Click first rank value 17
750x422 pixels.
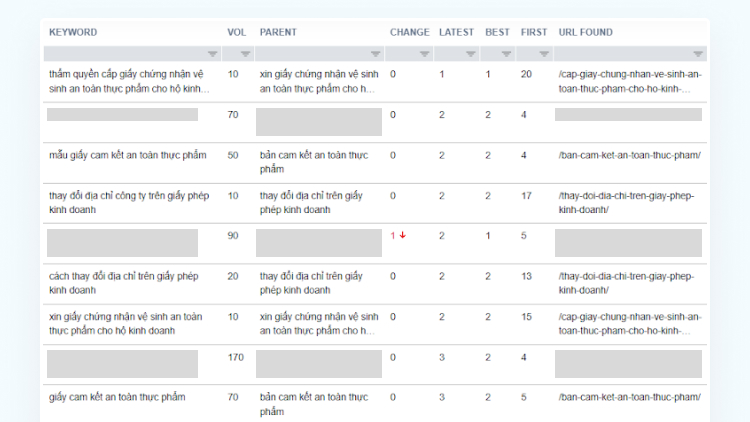[526, 196]
